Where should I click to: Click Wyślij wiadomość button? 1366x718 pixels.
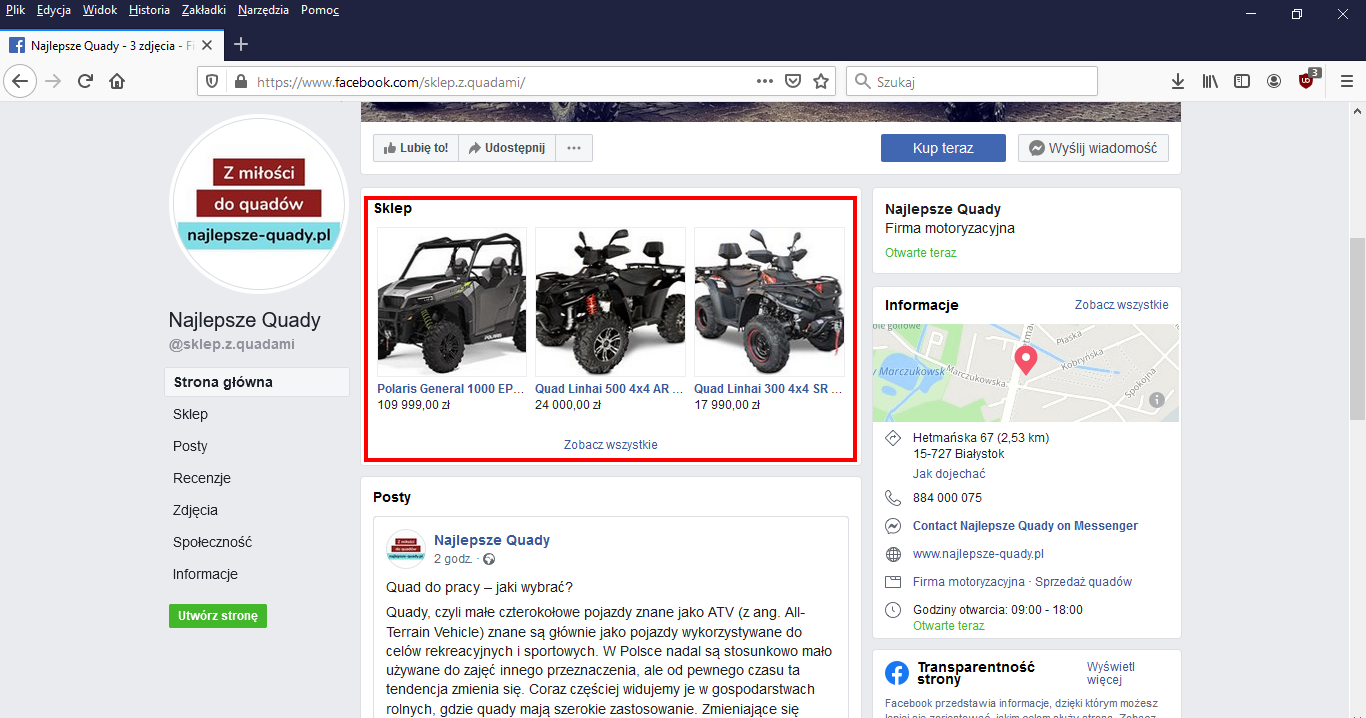[1093, 148]
